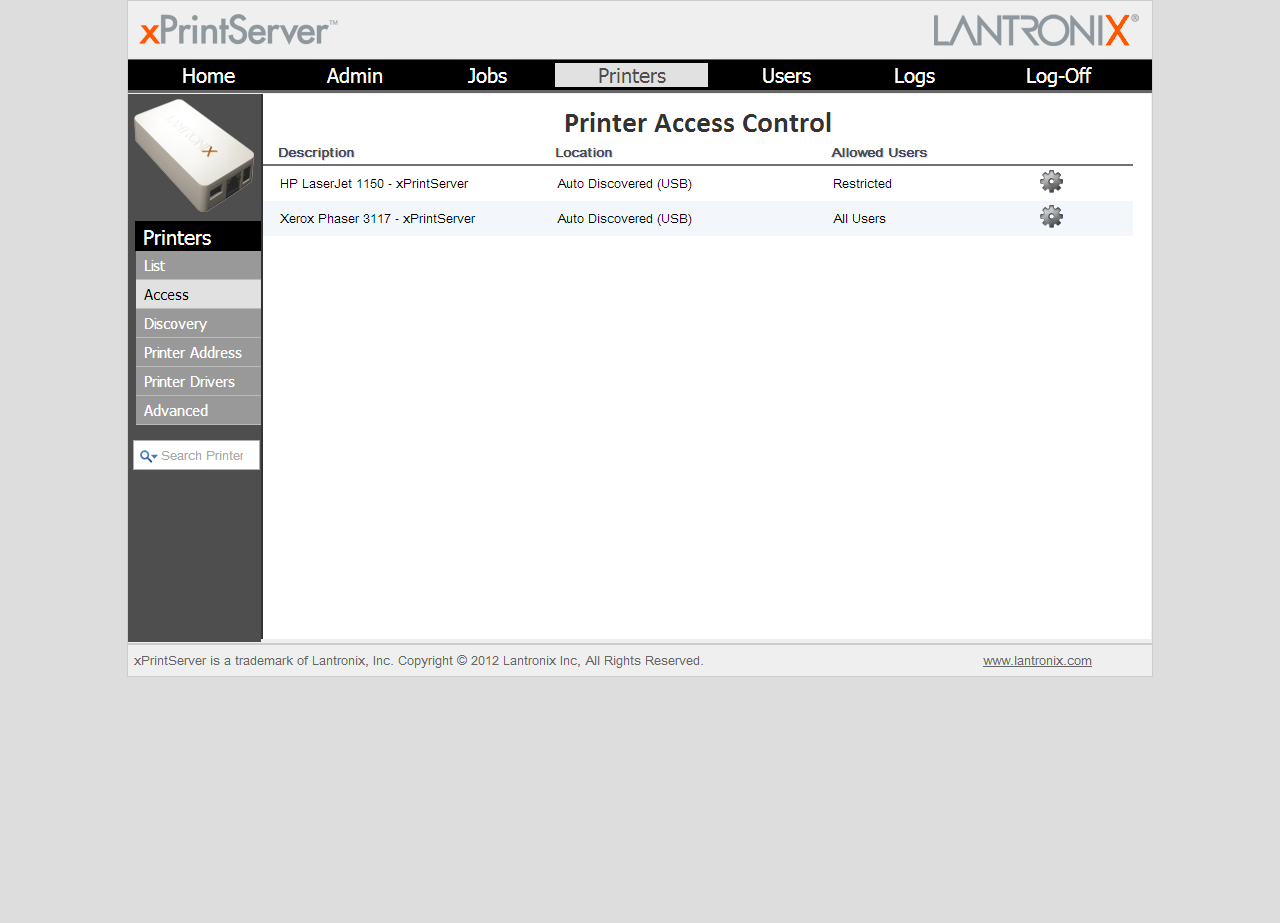
Task: Select Xerox Phaser 3117 - xPrintServer row
Action: (698, 219)
